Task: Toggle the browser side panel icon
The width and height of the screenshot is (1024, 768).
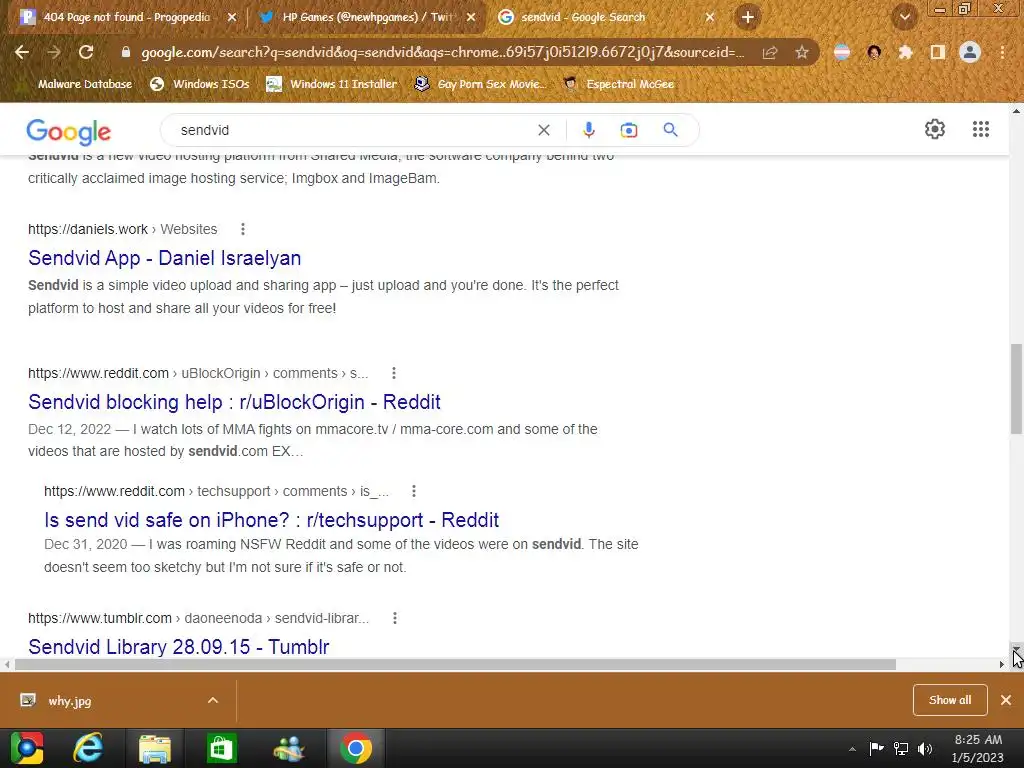Action: point(938,52)
